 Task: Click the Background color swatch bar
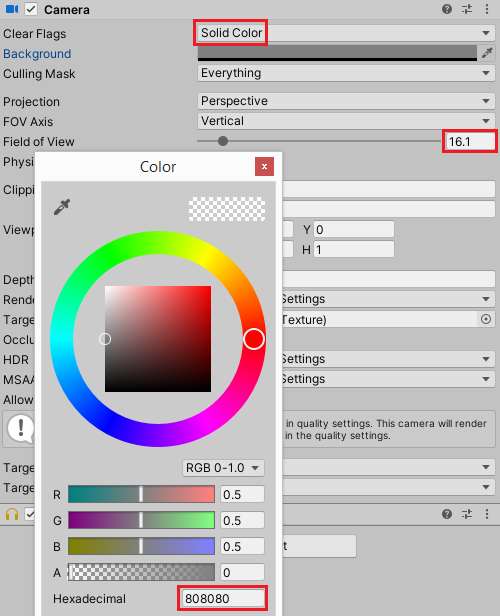tap(337, 53)
